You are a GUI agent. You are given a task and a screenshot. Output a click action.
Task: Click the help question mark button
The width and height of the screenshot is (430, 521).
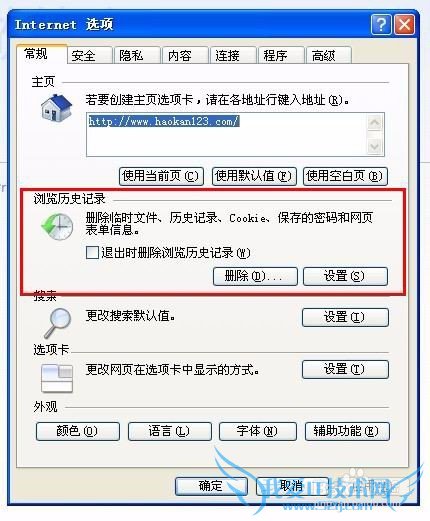tap(381, 25)
